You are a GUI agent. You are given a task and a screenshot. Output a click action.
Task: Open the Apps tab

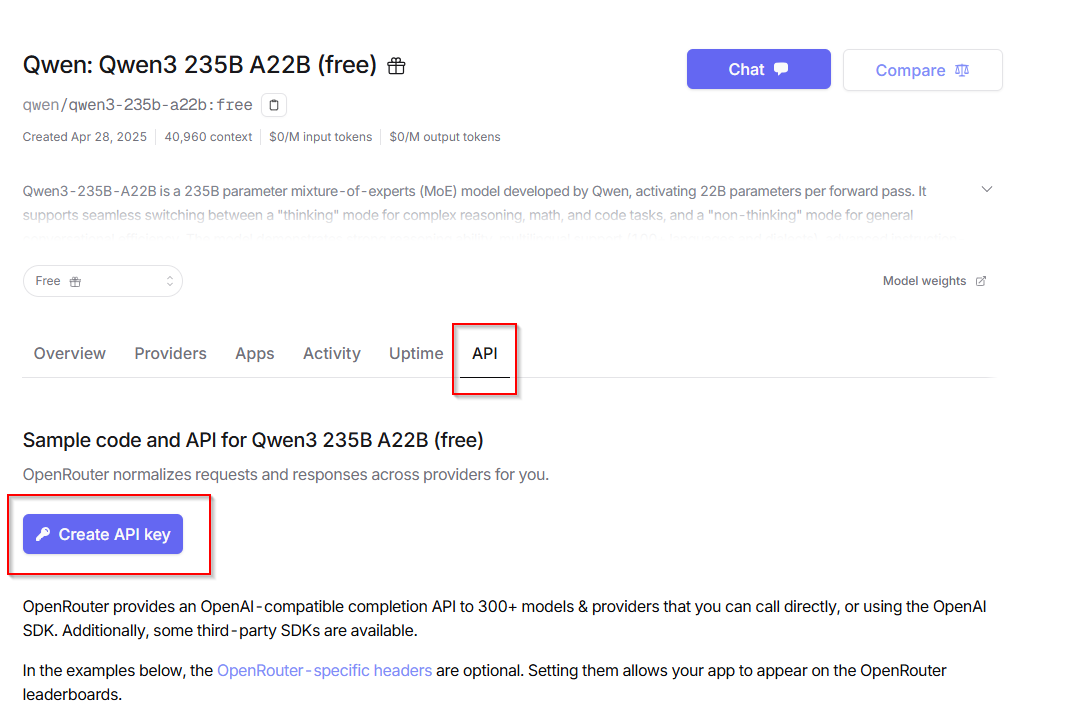coord(254,353)
